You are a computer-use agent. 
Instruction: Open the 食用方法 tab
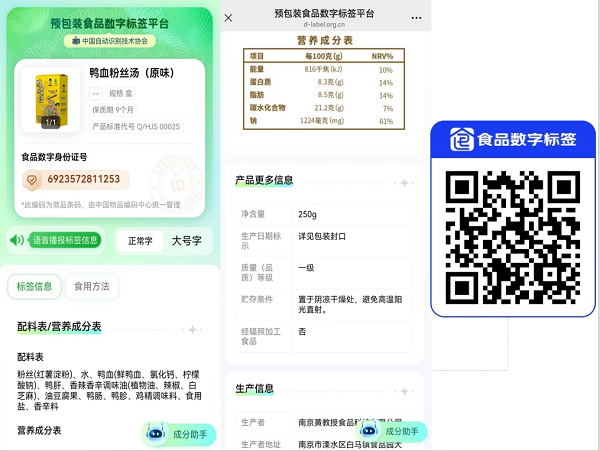[92, 286]
